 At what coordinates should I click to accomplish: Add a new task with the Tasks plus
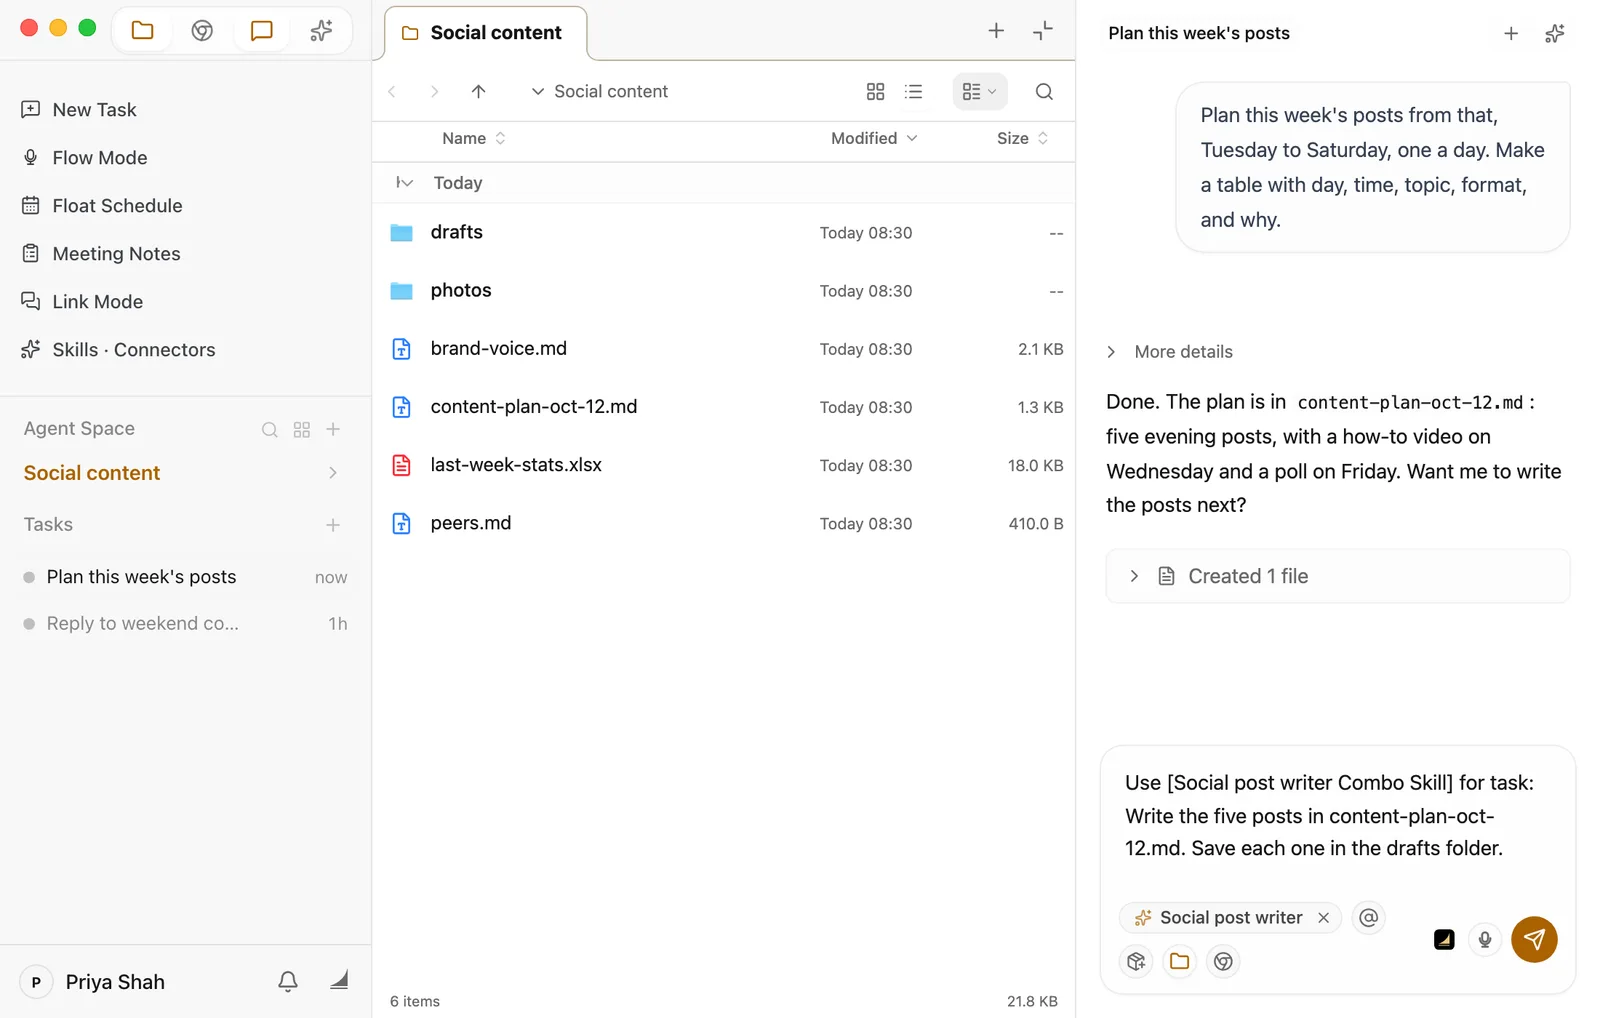[x=333, y=525]
